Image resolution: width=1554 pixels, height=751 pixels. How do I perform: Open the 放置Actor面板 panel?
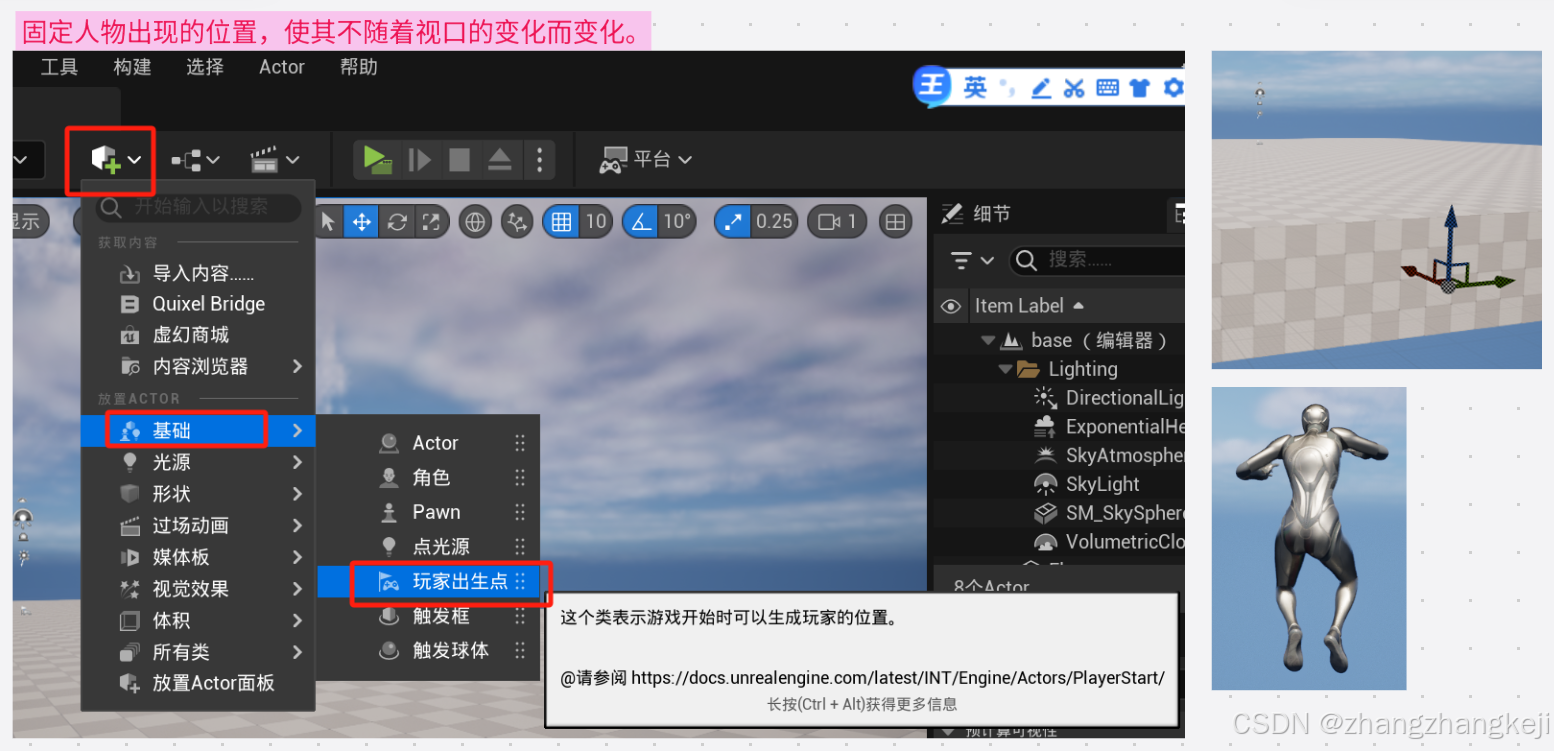210,683
